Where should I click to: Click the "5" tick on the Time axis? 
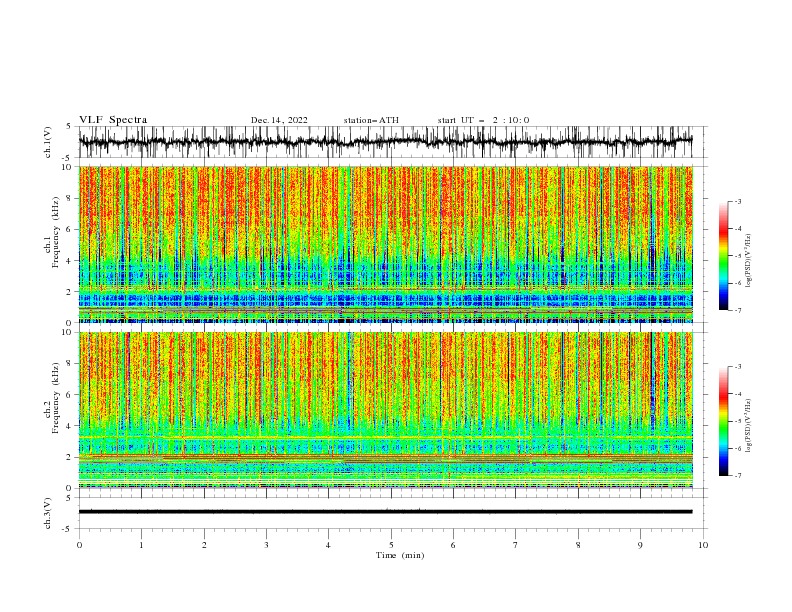pyautogui.click(x=391, y=545)
